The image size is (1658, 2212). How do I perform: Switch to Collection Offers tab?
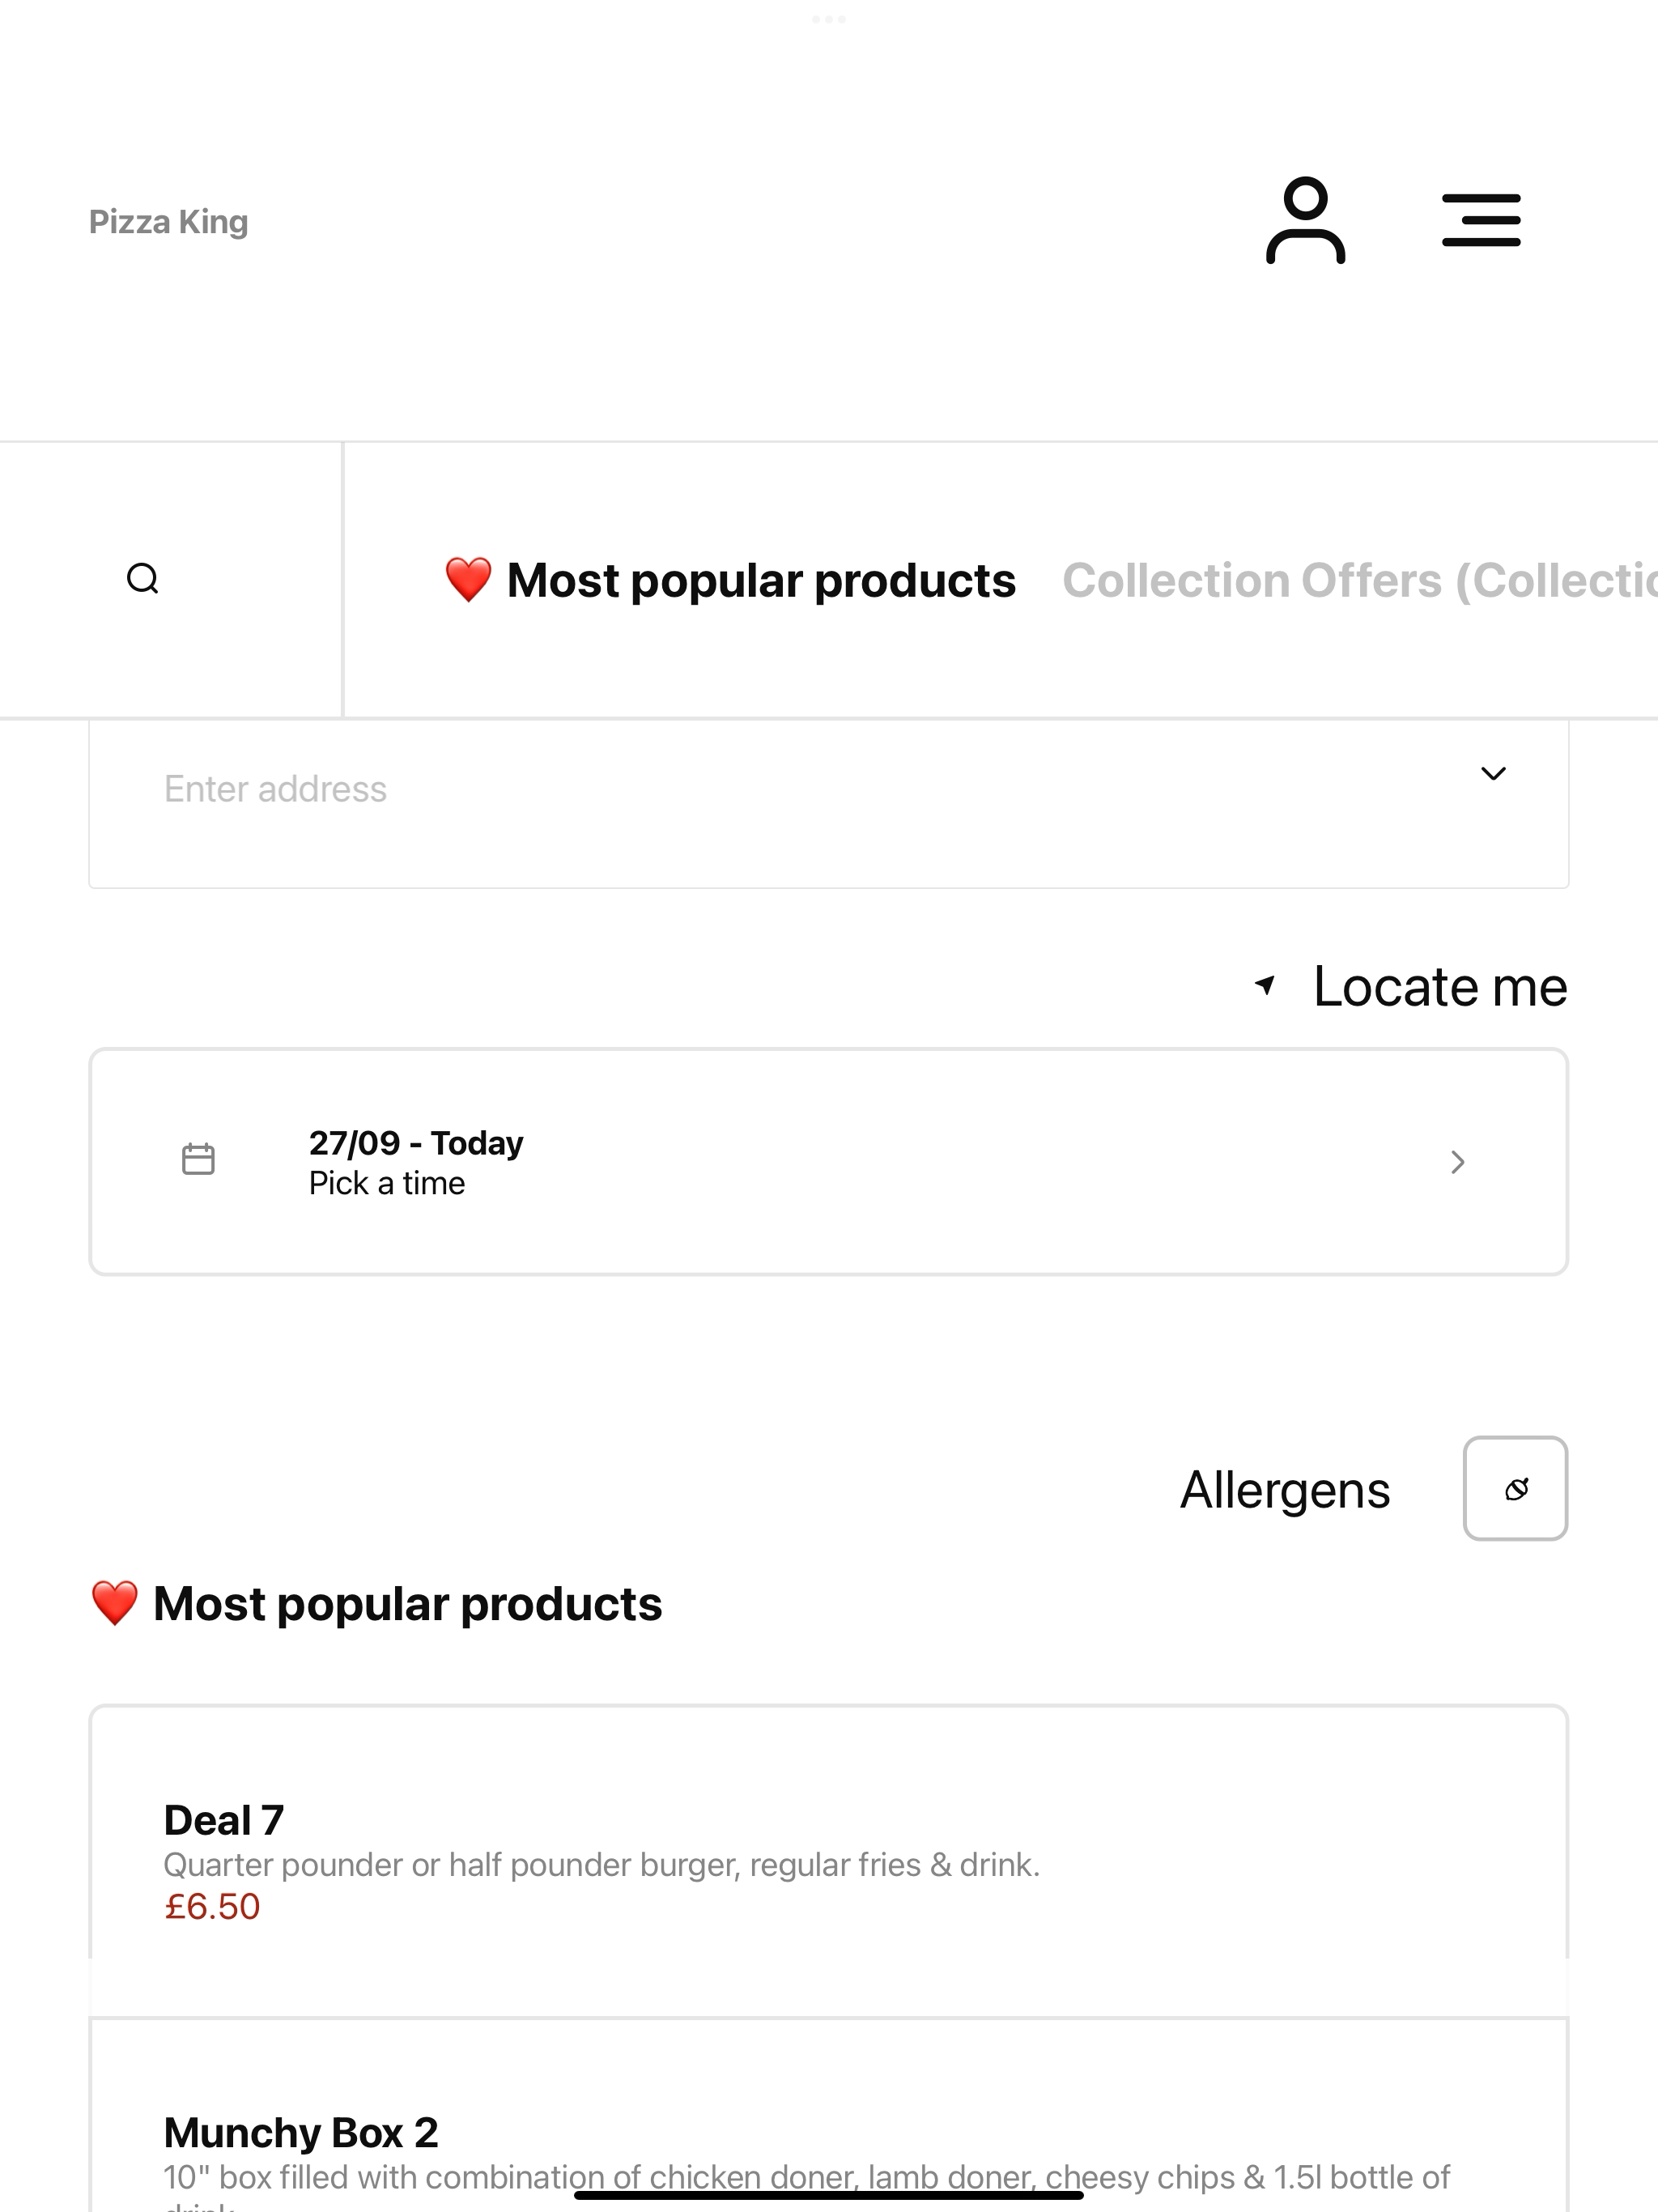pyautogui.click(x=1359, y=581)
